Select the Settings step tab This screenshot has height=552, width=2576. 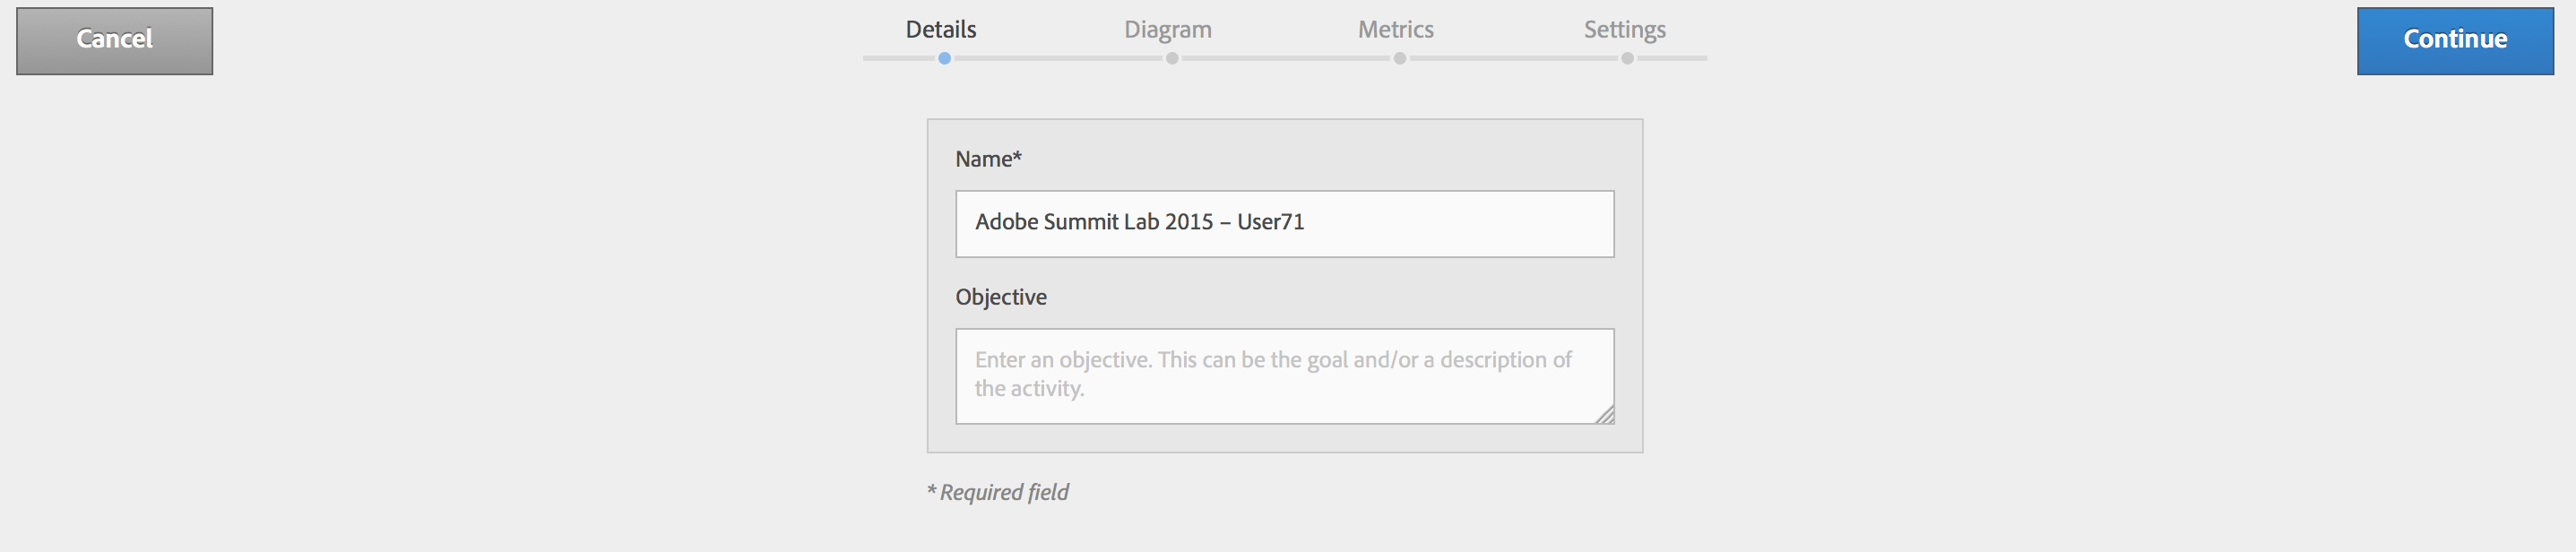pos(1624,30)
